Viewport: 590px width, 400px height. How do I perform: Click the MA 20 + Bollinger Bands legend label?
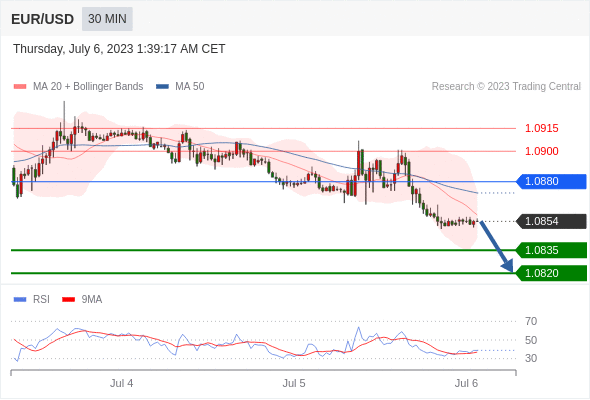tap(88, 87)
